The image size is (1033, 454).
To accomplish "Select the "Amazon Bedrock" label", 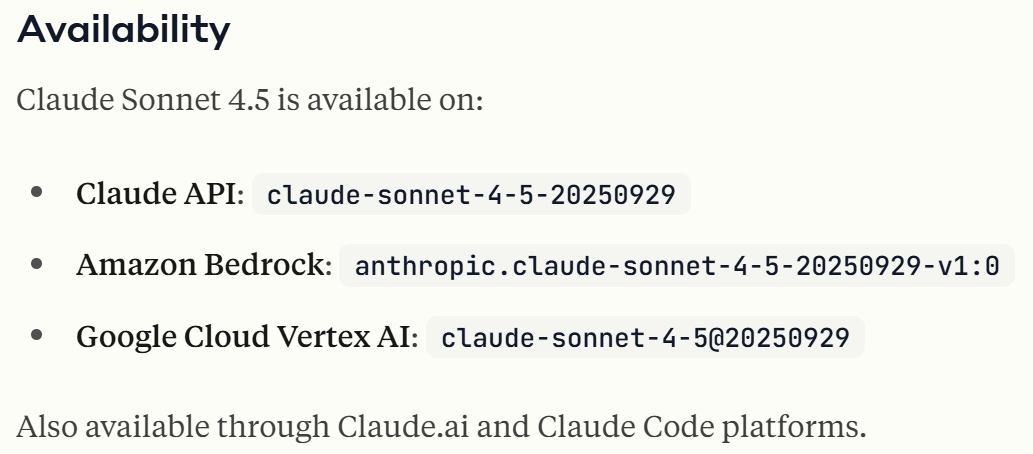I will click(204, 266).
